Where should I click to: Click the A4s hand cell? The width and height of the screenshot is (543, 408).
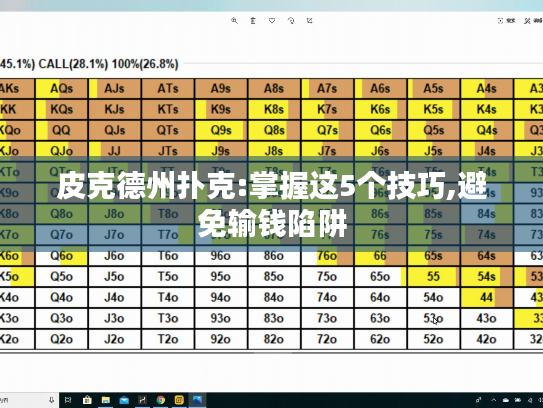click(487, 89)
